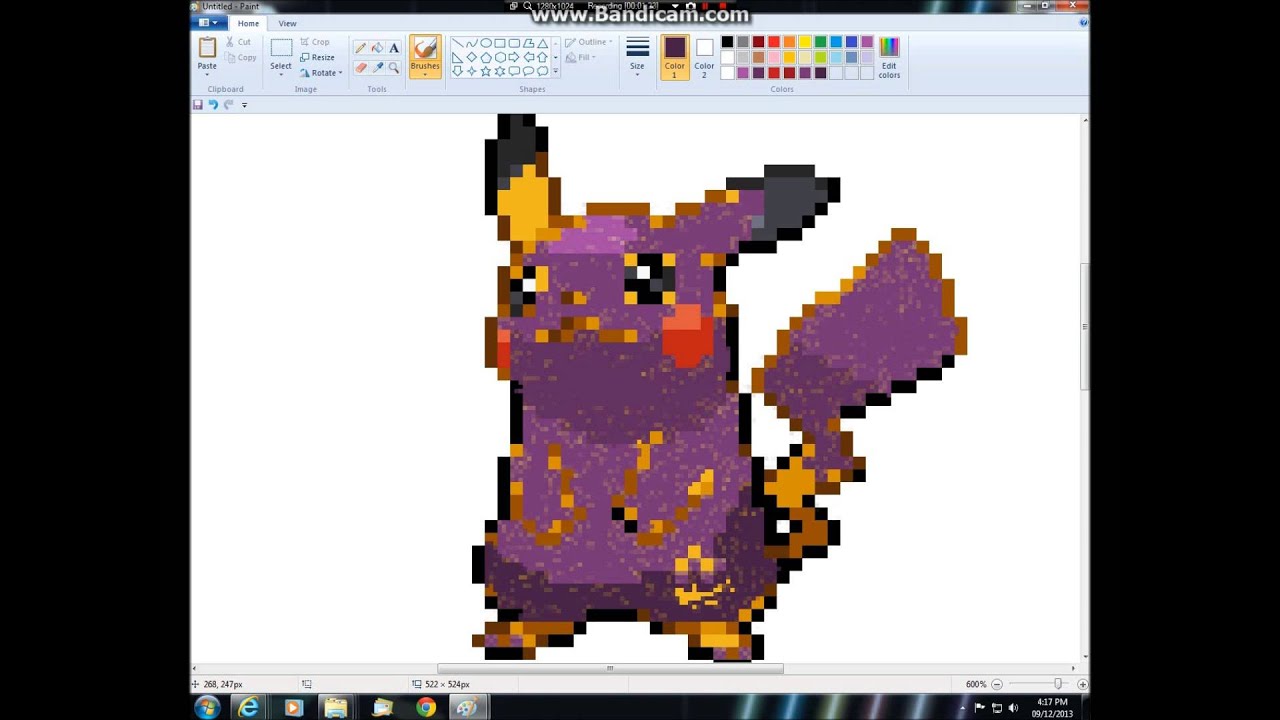1280x720 pixels.
Task: Switch to the Home tab
Action: (248, 23)
